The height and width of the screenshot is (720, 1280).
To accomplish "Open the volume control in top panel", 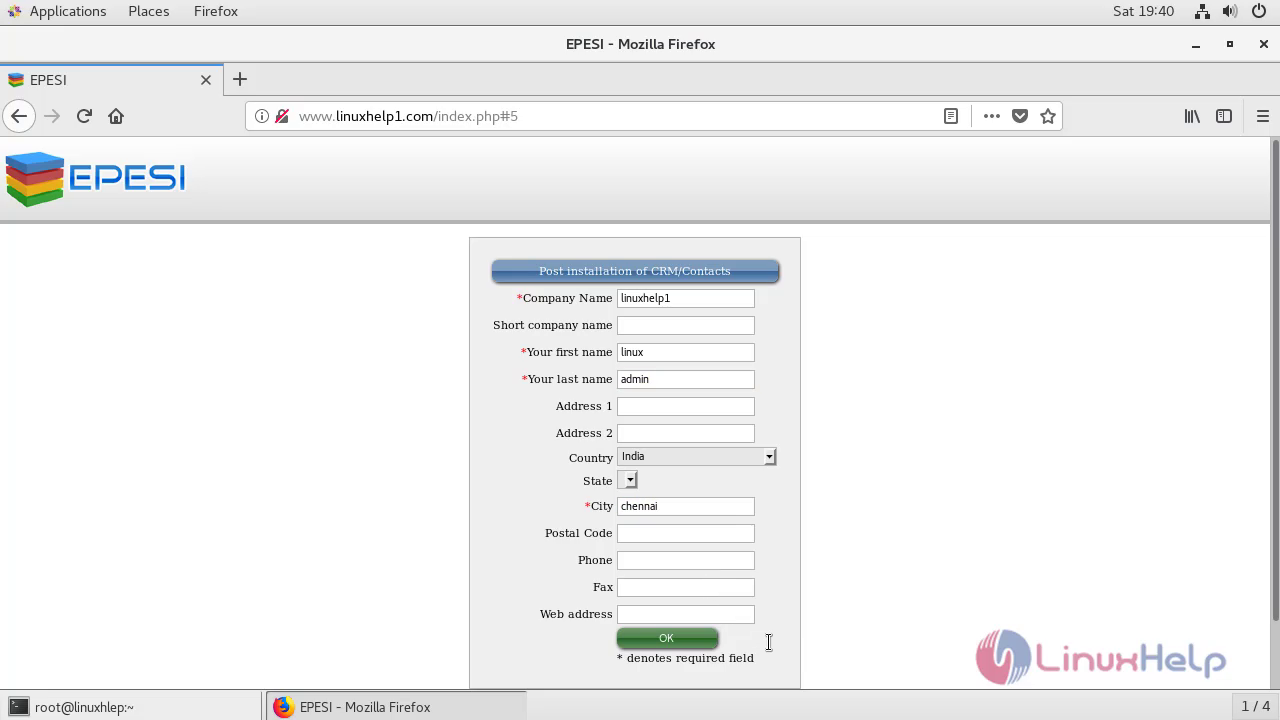I will [1230, 11].
